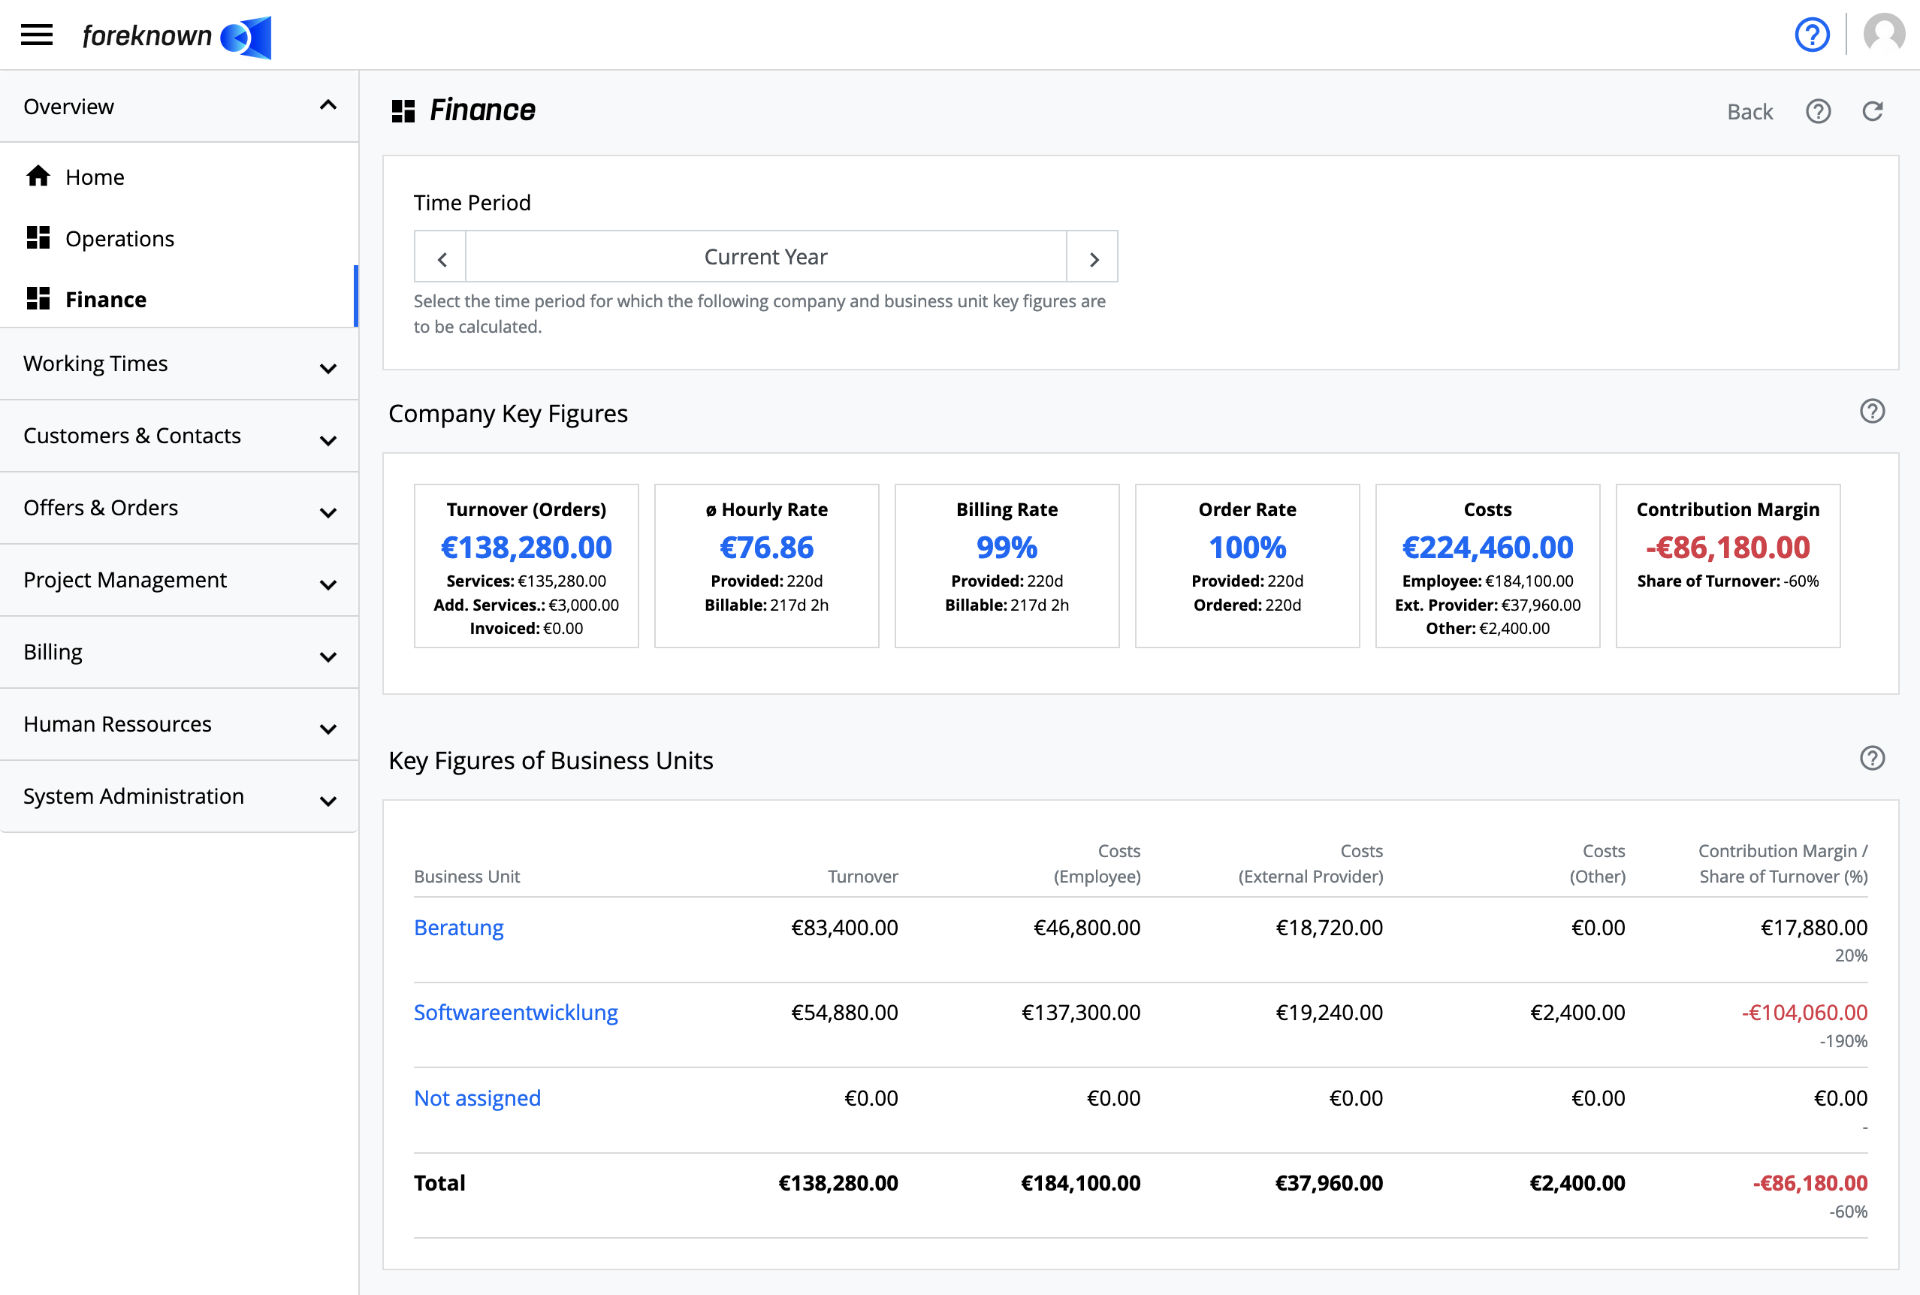The width and height of the screenshot is (1920, 1295).
Task: Click the Finance navigation icon
Action: (x=39, y=299)
